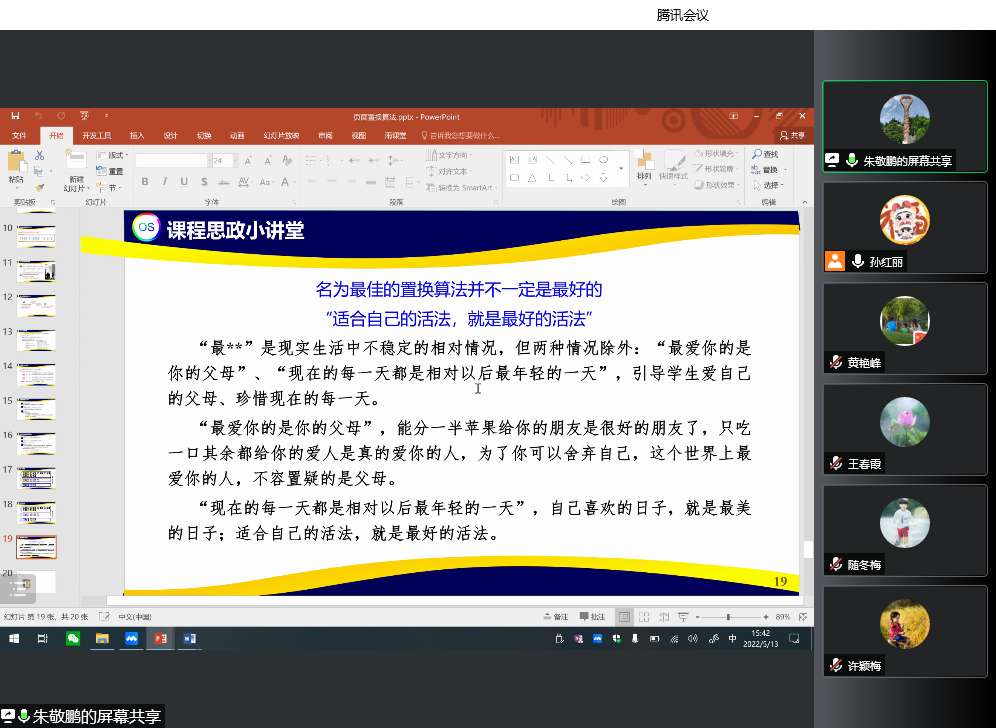The width and height of the screenshot is (996, 728).
Task: Click the Find magnifier icon
Action: [757, 154]
